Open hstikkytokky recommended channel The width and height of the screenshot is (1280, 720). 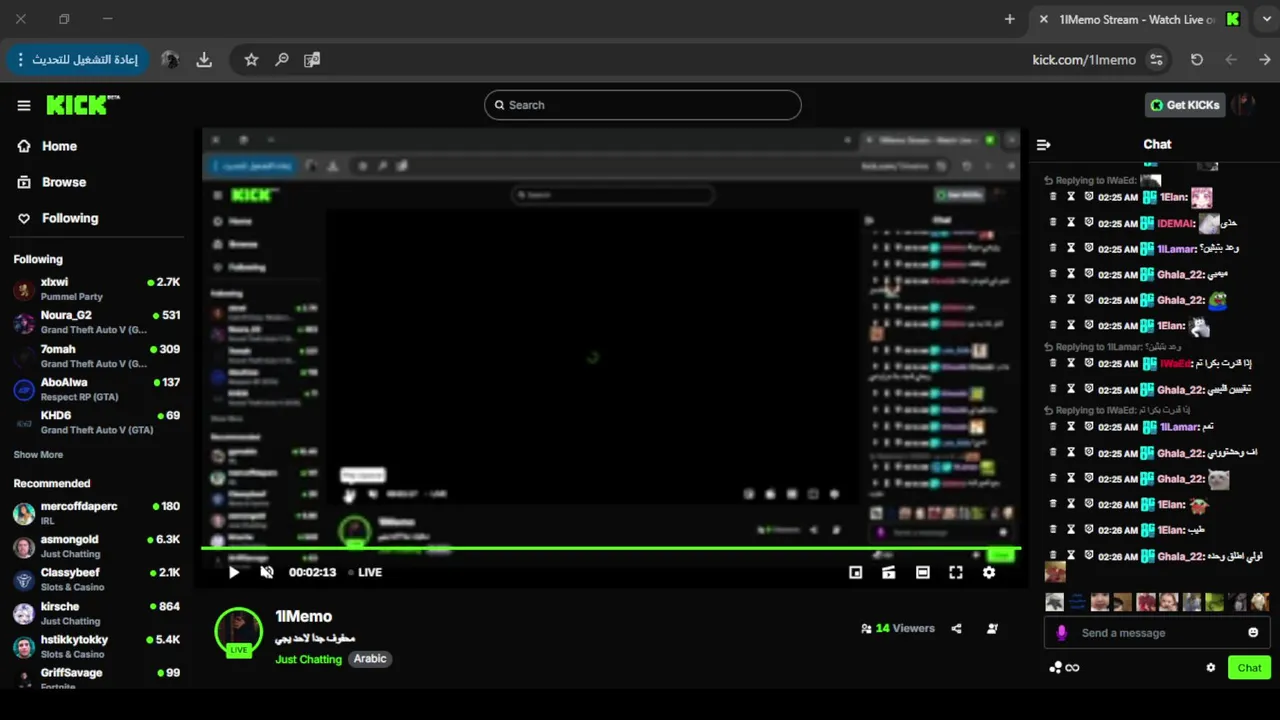click(97, 646)
